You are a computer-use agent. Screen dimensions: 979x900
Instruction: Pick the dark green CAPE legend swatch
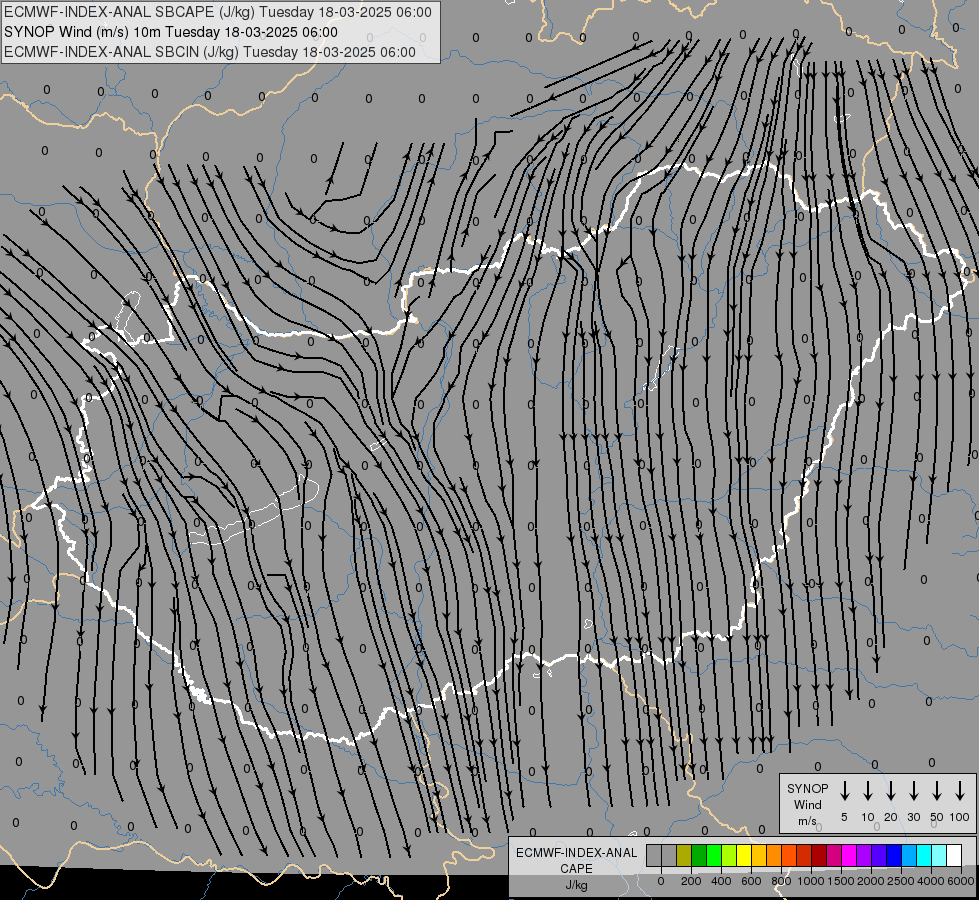699,855
